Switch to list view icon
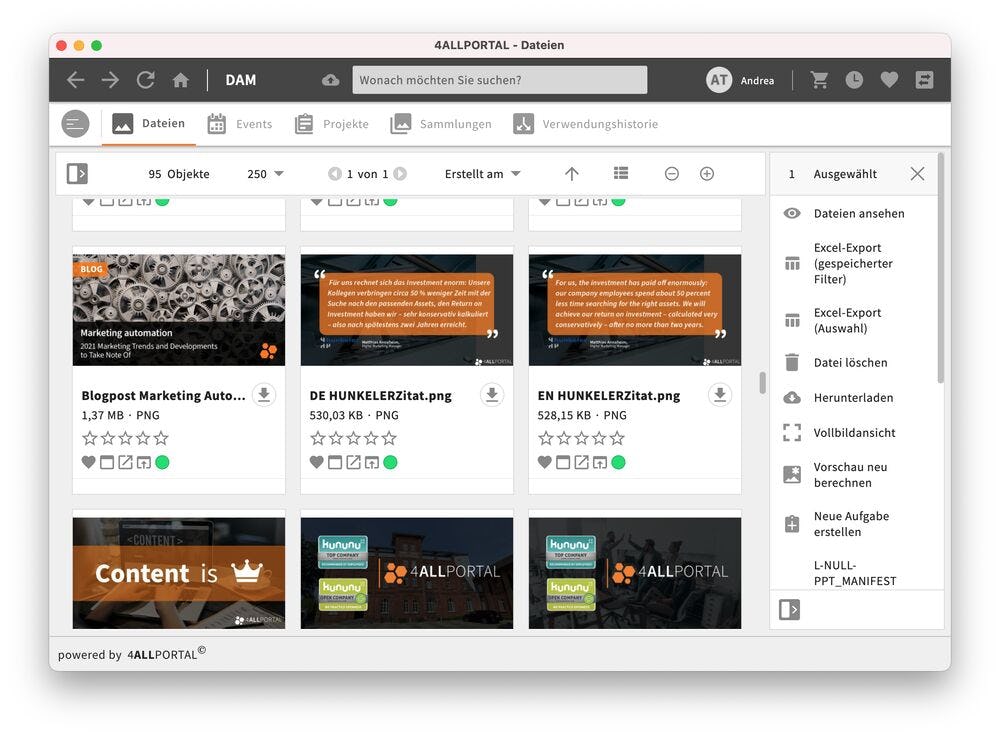This screenshot has height=736, width=1000. pos(621,173)
